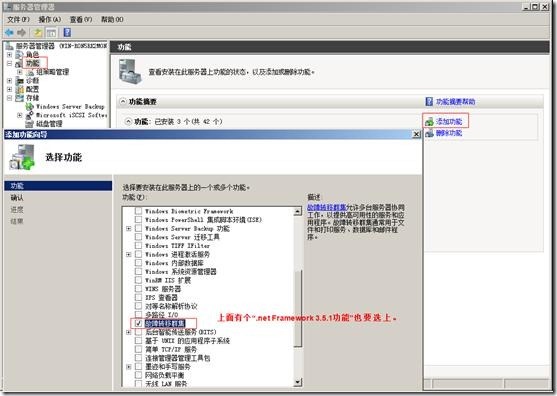This screenshot has width=557, height=396.
Task: Click the 添加功能 link
Action: pyautogui.click(x=449, y=122)
